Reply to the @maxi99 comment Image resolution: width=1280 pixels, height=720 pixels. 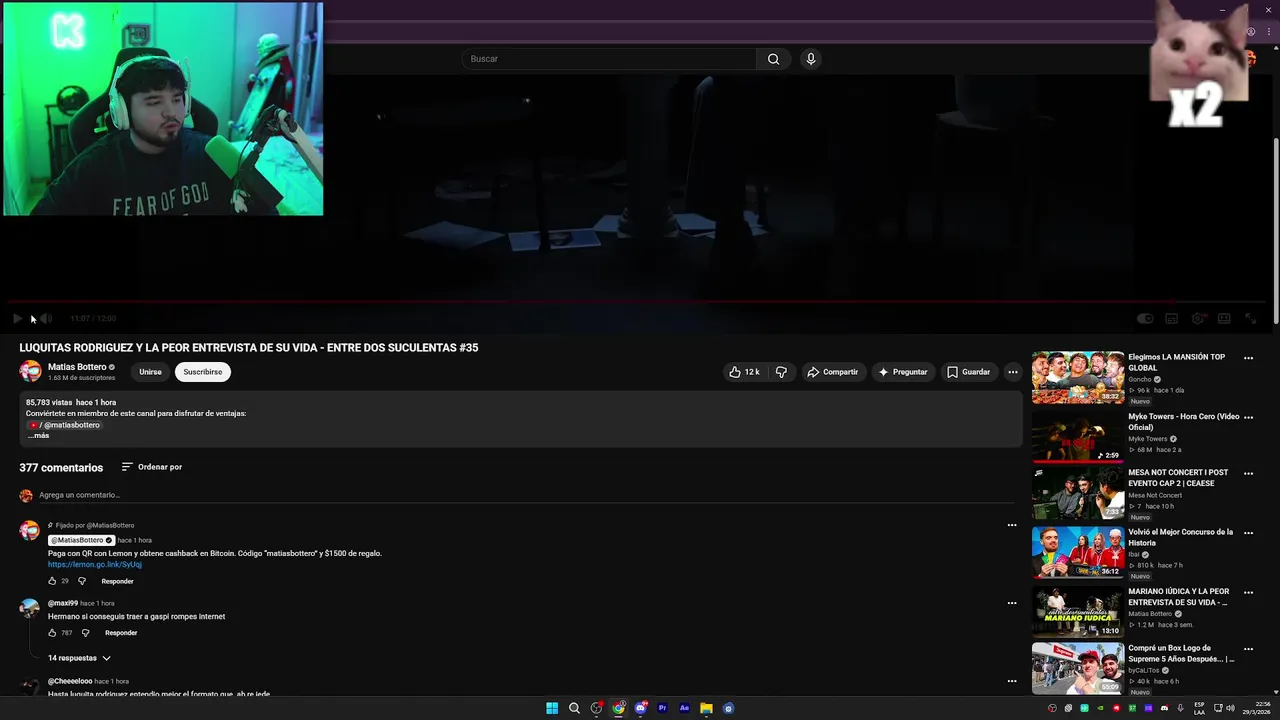tap(121, 633)
